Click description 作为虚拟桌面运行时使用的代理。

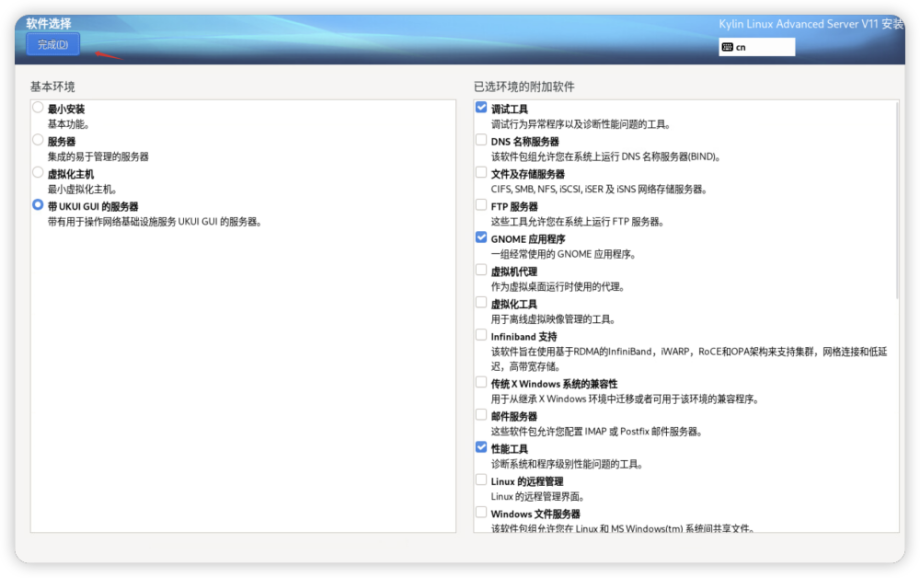pyautogui.click(x=558, y=287)
